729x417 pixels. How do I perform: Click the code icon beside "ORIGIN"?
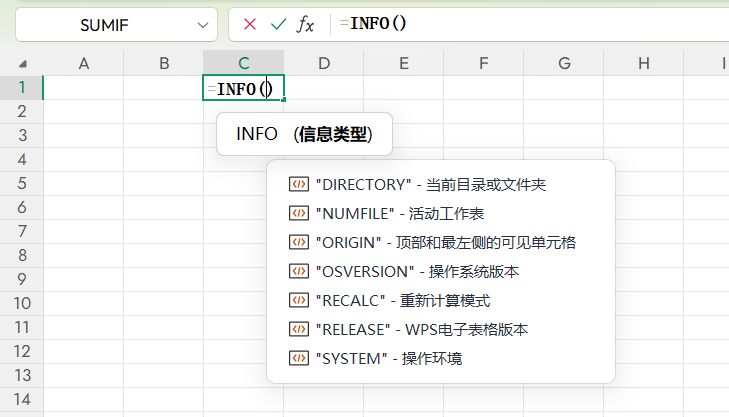point(298,242)
